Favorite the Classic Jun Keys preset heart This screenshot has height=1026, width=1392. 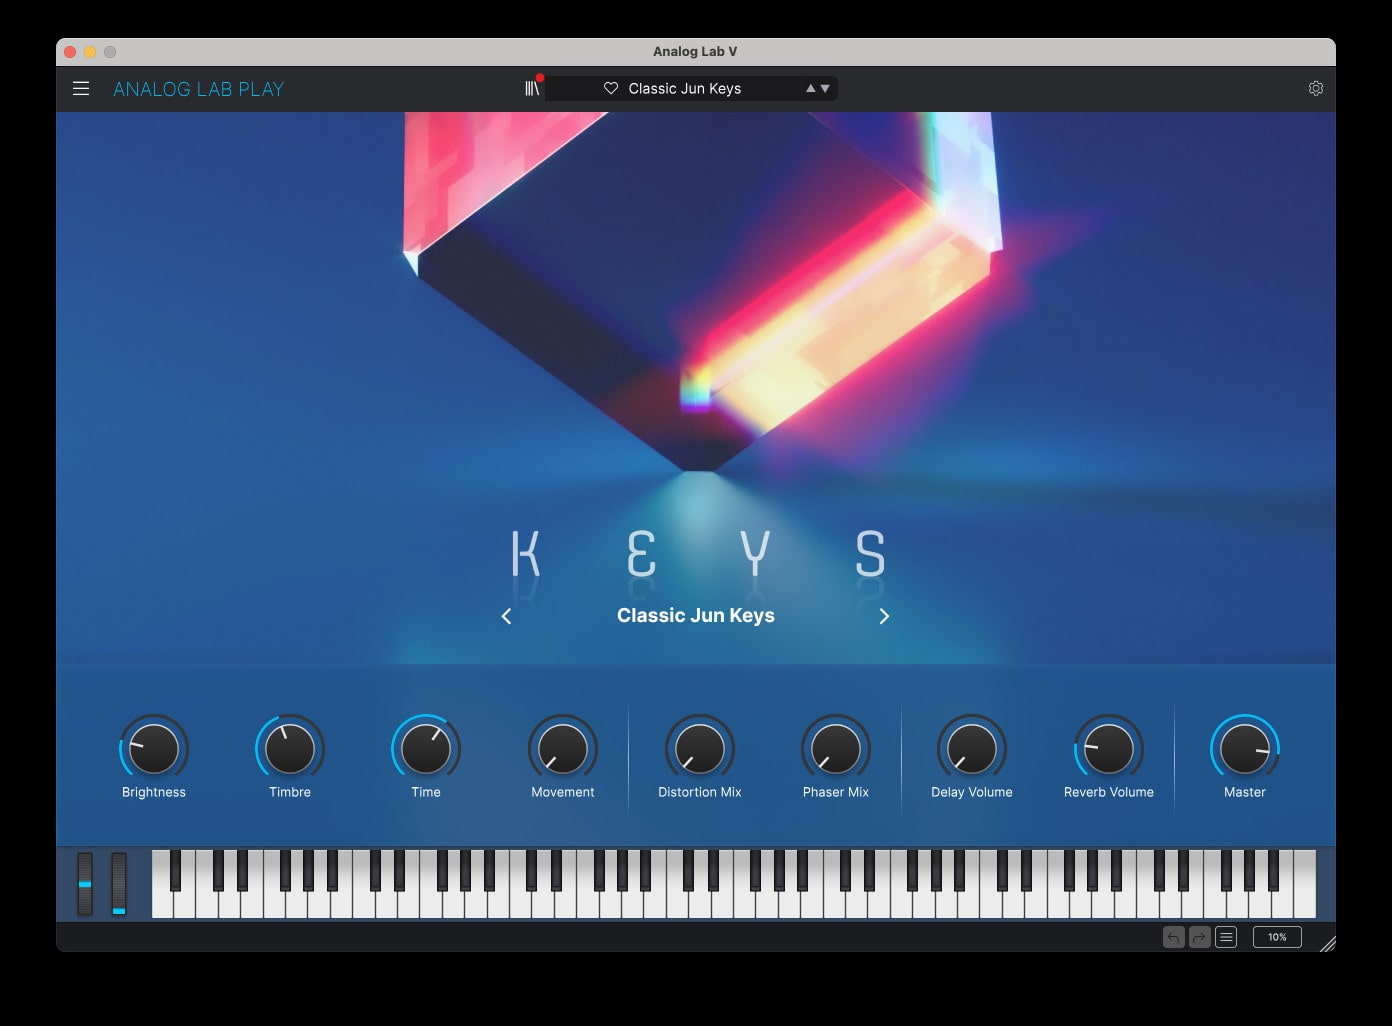(x=611, y=88)
